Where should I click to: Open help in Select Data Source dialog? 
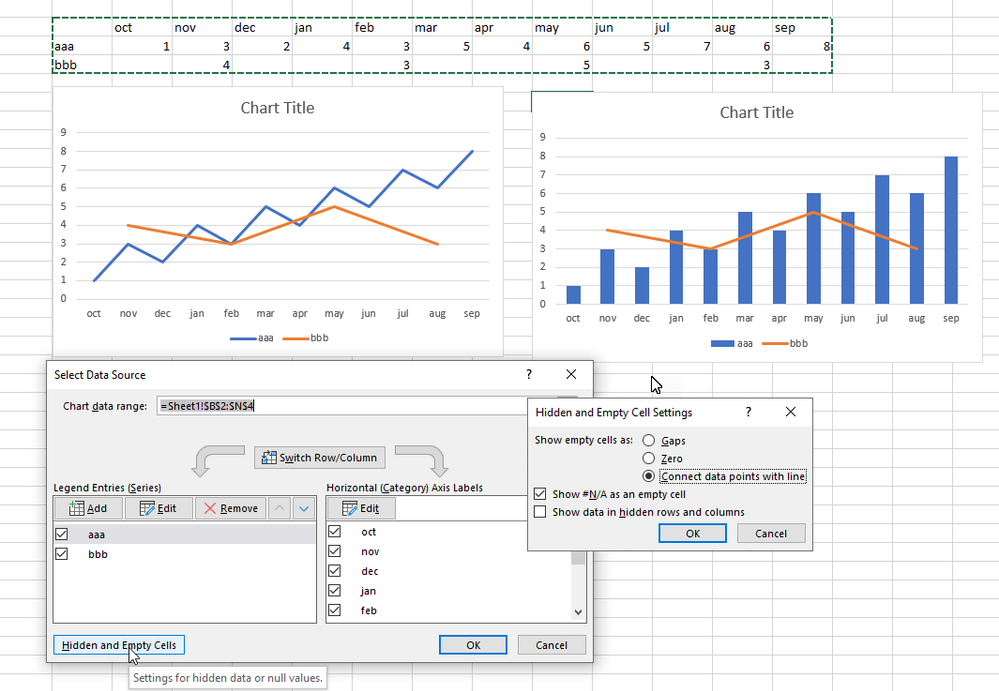point(529,374)
